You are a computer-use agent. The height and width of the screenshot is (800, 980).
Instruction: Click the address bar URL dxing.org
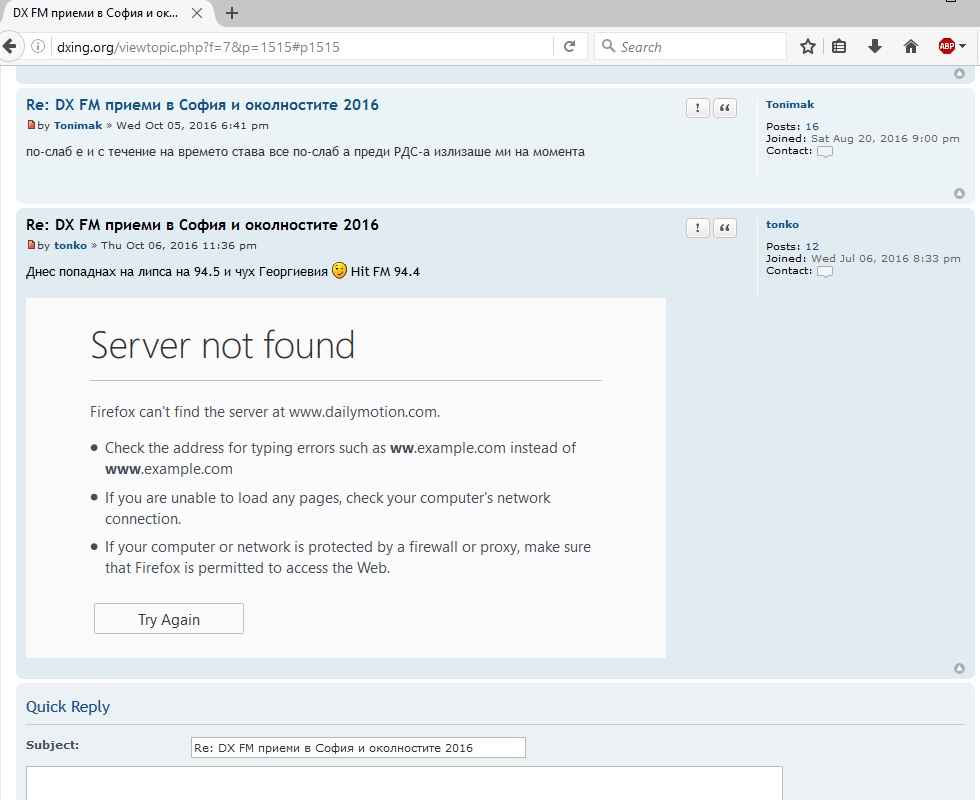coord(198,47)
